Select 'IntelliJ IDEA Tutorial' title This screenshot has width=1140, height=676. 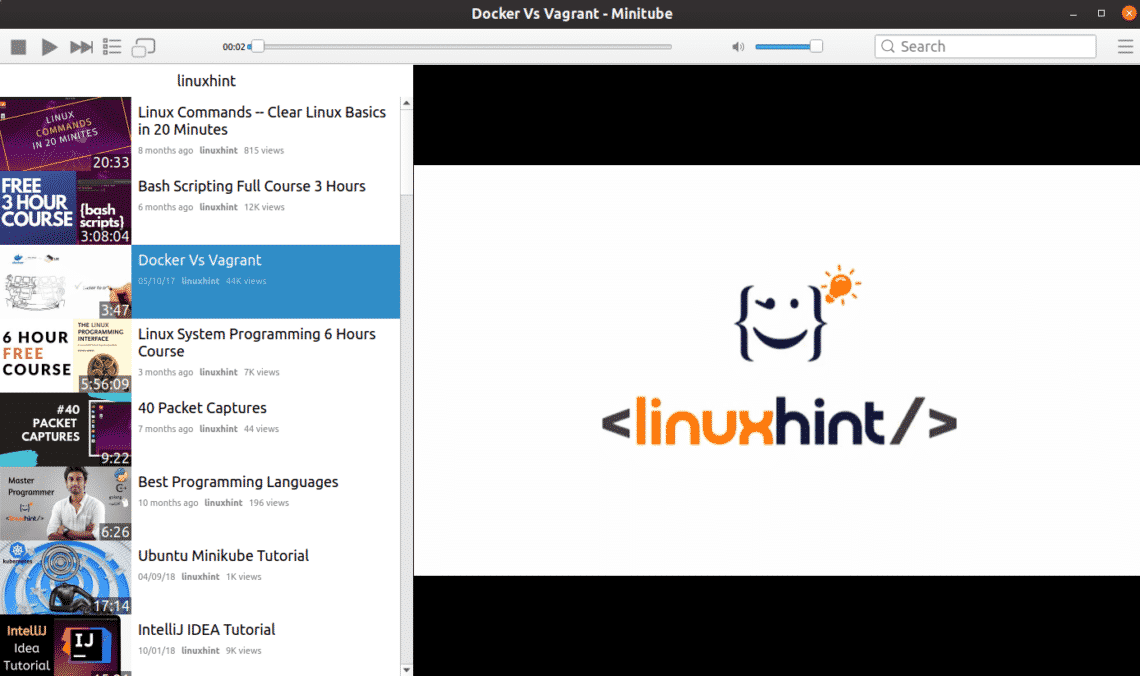[206, 629]
